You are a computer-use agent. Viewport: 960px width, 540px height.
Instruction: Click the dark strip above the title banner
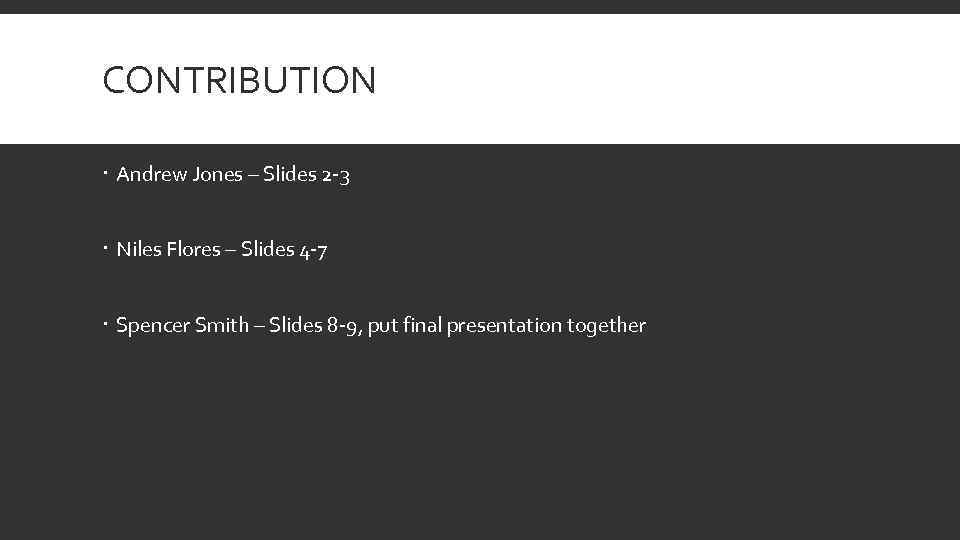click(480, 6)
